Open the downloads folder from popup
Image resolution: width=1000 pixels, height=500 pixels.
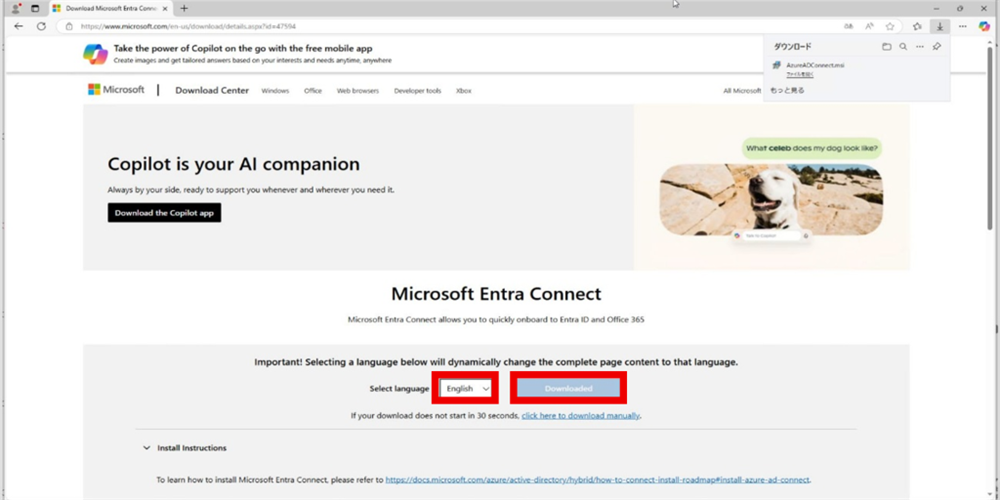pyautogui.click(x=886, y=46)
